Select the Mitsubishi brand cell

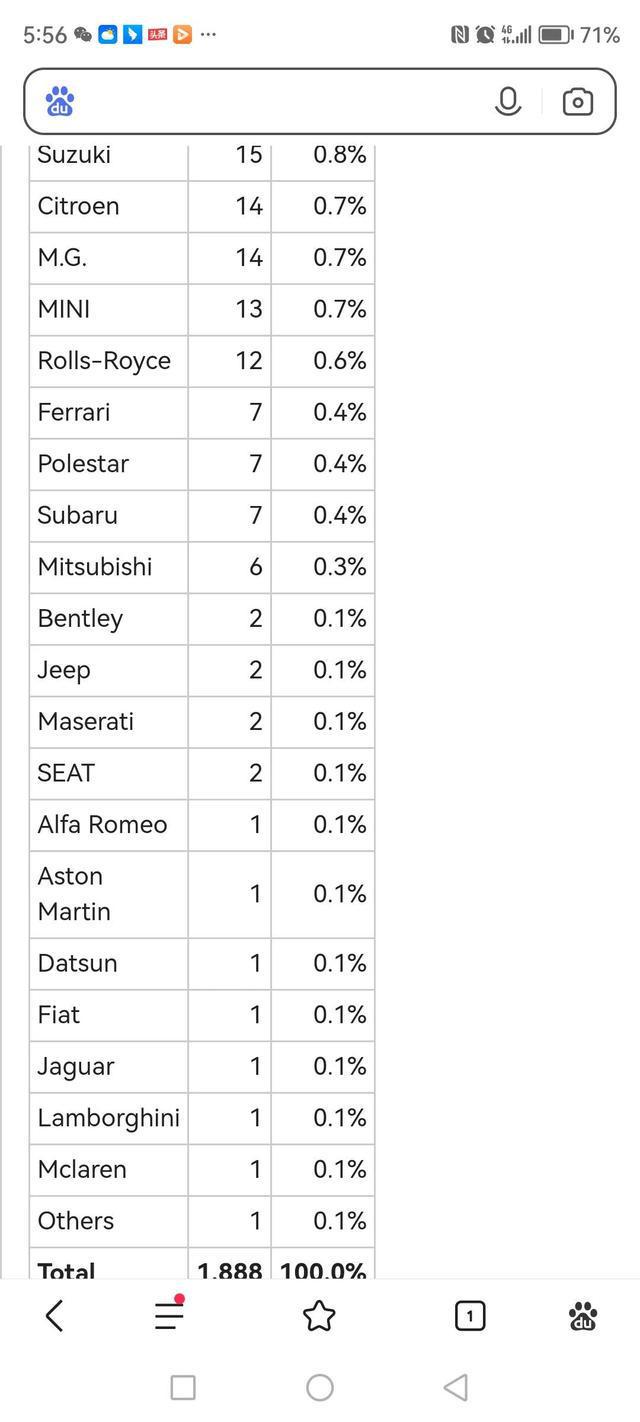(109, 567)
